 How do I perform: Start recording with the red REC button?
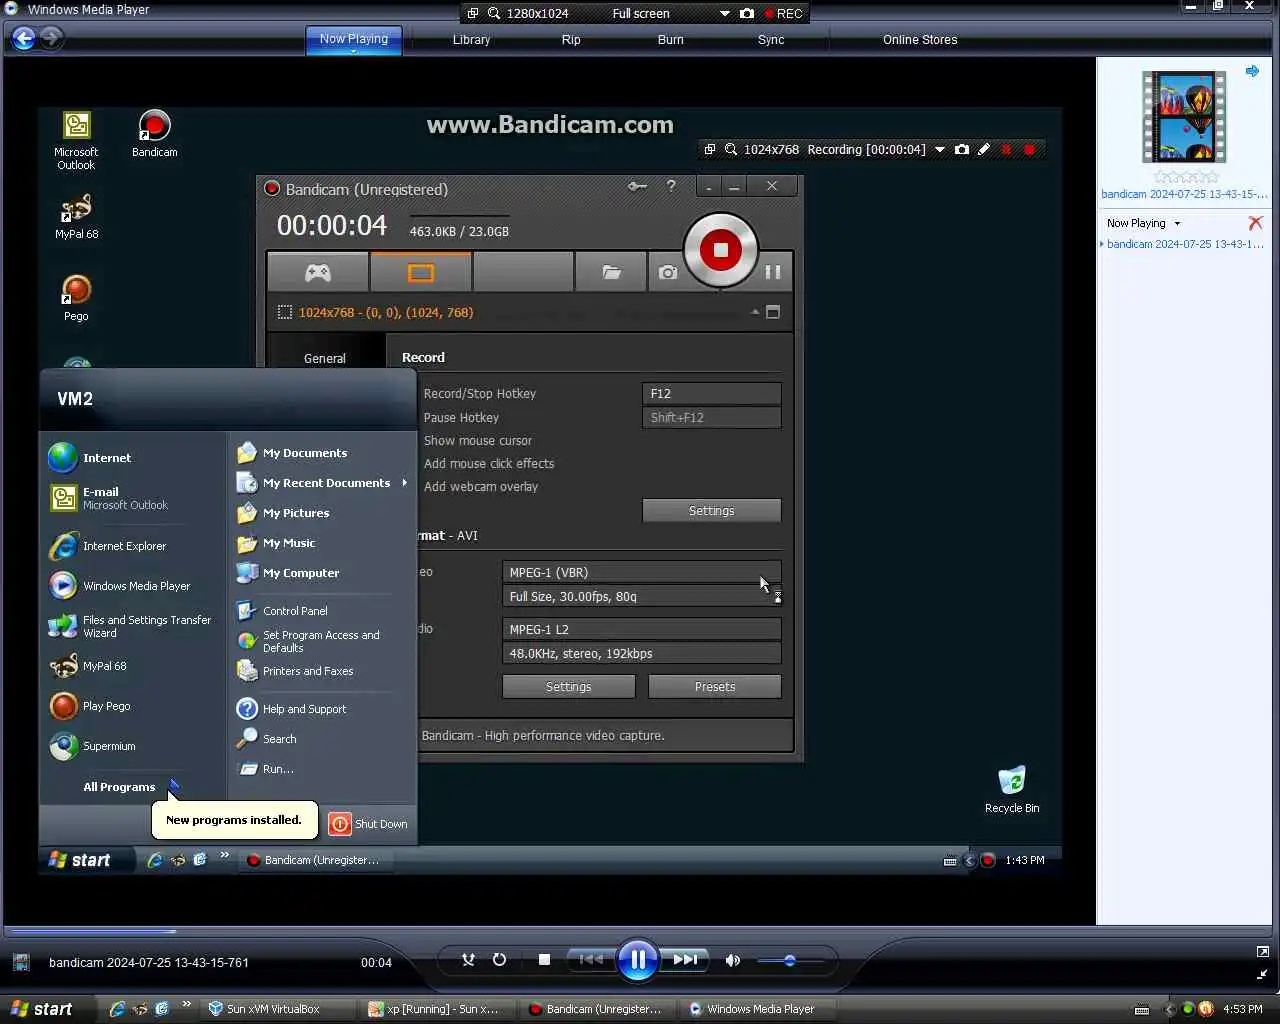point(783,13)
